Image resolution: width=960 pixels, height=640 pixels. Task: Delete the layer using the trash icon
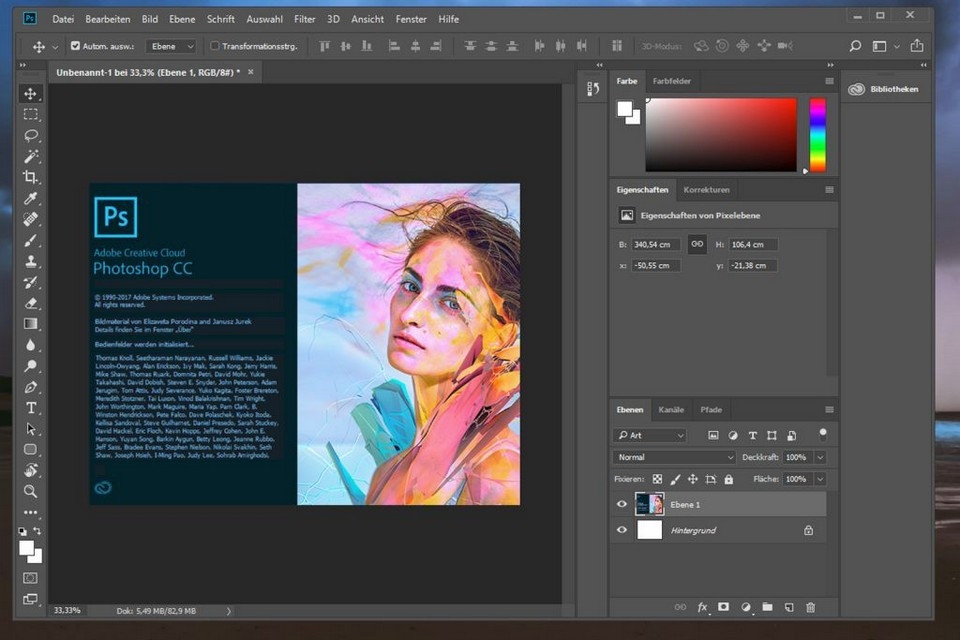810,607
